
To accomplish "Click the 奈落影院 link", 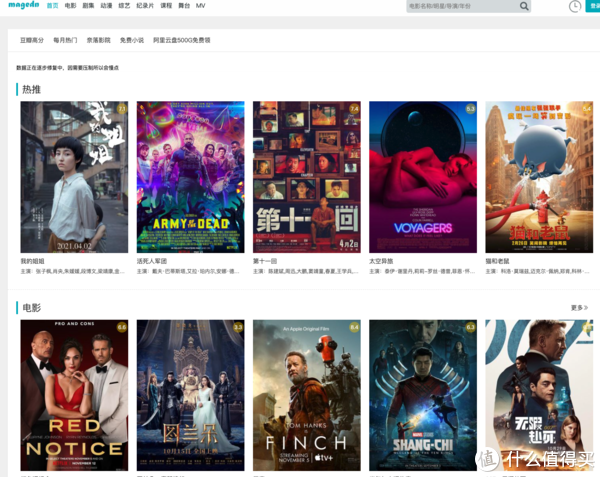I will pos(98,40).
